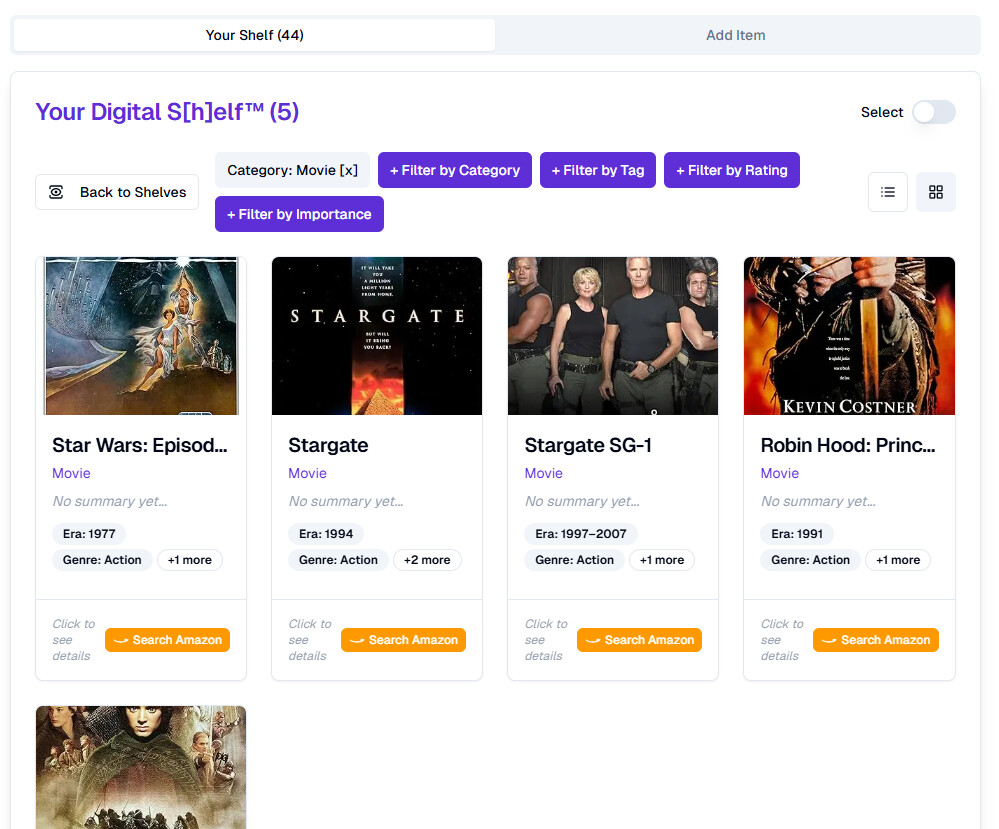The height and width of the screenshot is (829, 999).
Task: Open Filter by Tag
Action: 598,170
